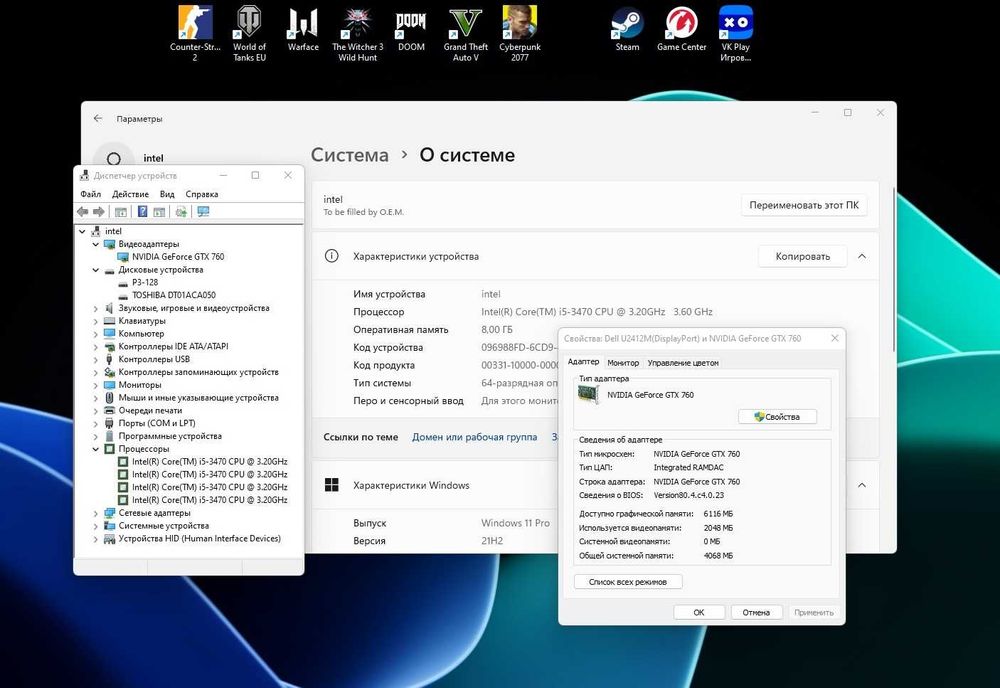The width and height of the screenshot is (1000, 688).
Task: Click the Windows logo beside Характеристики Windows
Action: [x=332, y=485]
